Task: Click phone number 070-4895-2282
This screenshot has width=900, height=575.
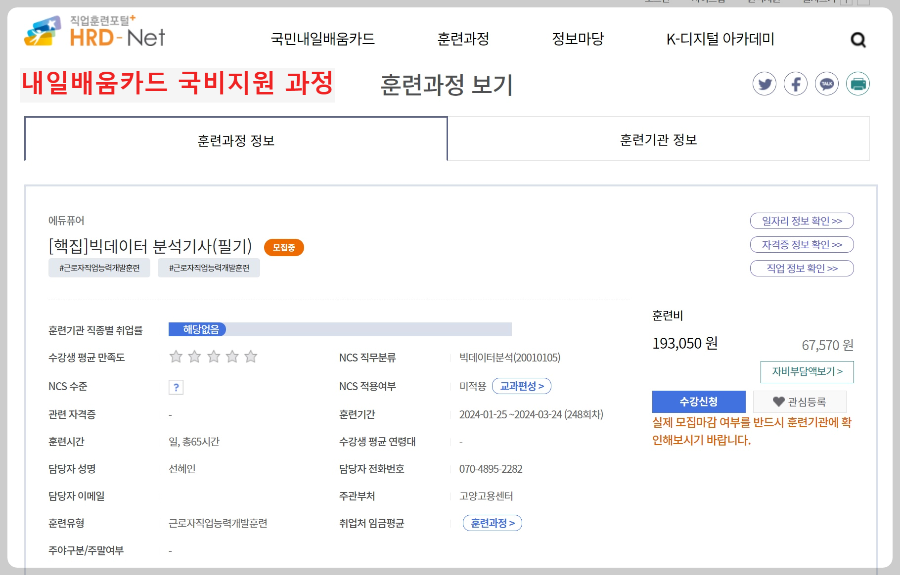Action: tap(491, 469)
